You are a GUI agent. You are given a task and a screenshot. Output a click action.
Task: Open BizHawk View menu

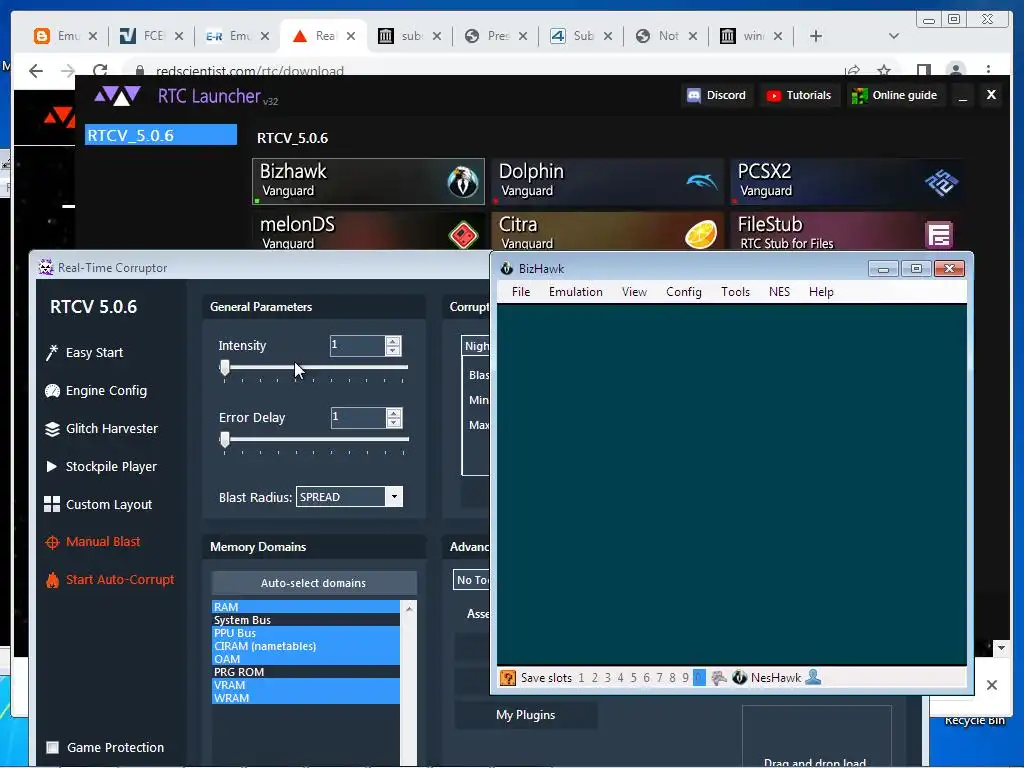pyautogui.click(x=634, y=292)
